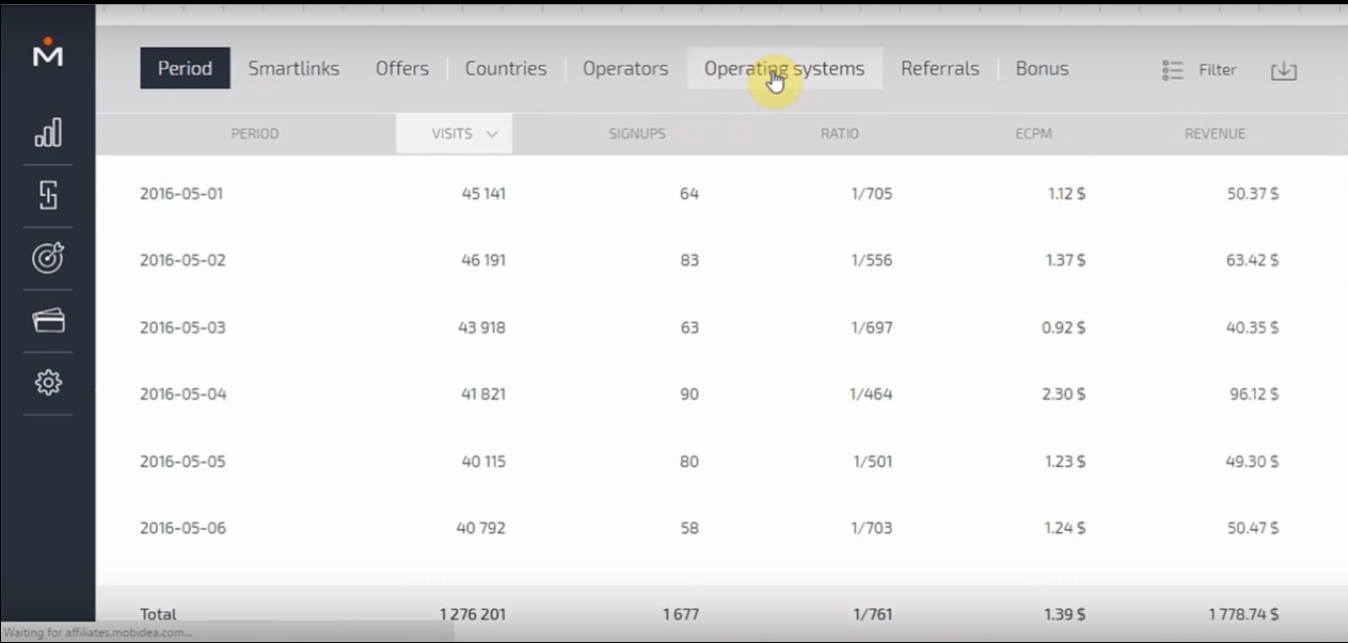Screen dimensions: 1348x643
Task: Click the total ECPM 1.39 $
Action: point(1065,614)
